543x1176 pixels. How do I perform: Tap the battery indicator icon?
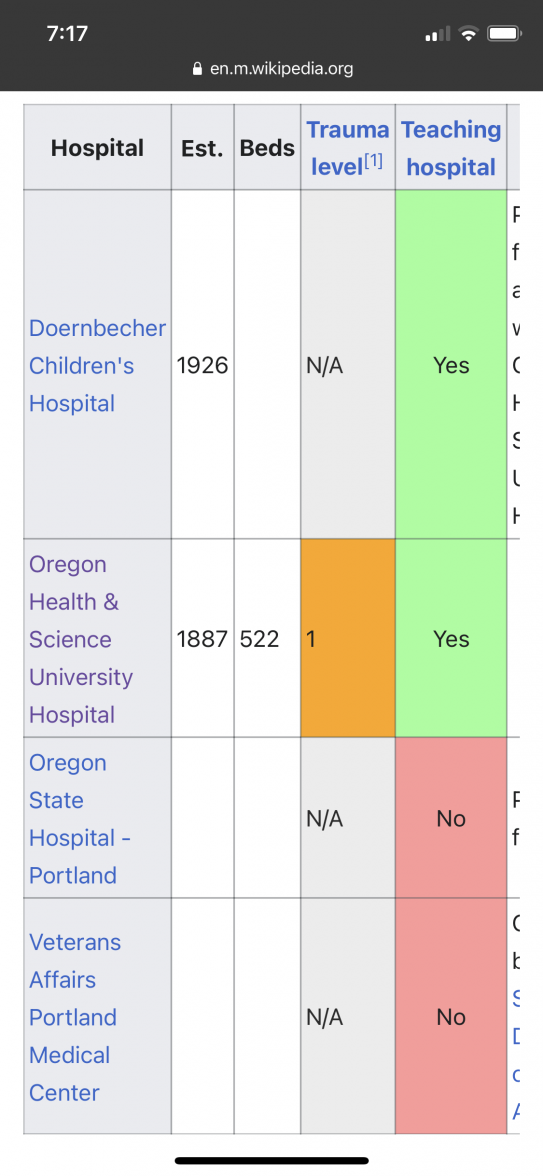pos(505,33)
